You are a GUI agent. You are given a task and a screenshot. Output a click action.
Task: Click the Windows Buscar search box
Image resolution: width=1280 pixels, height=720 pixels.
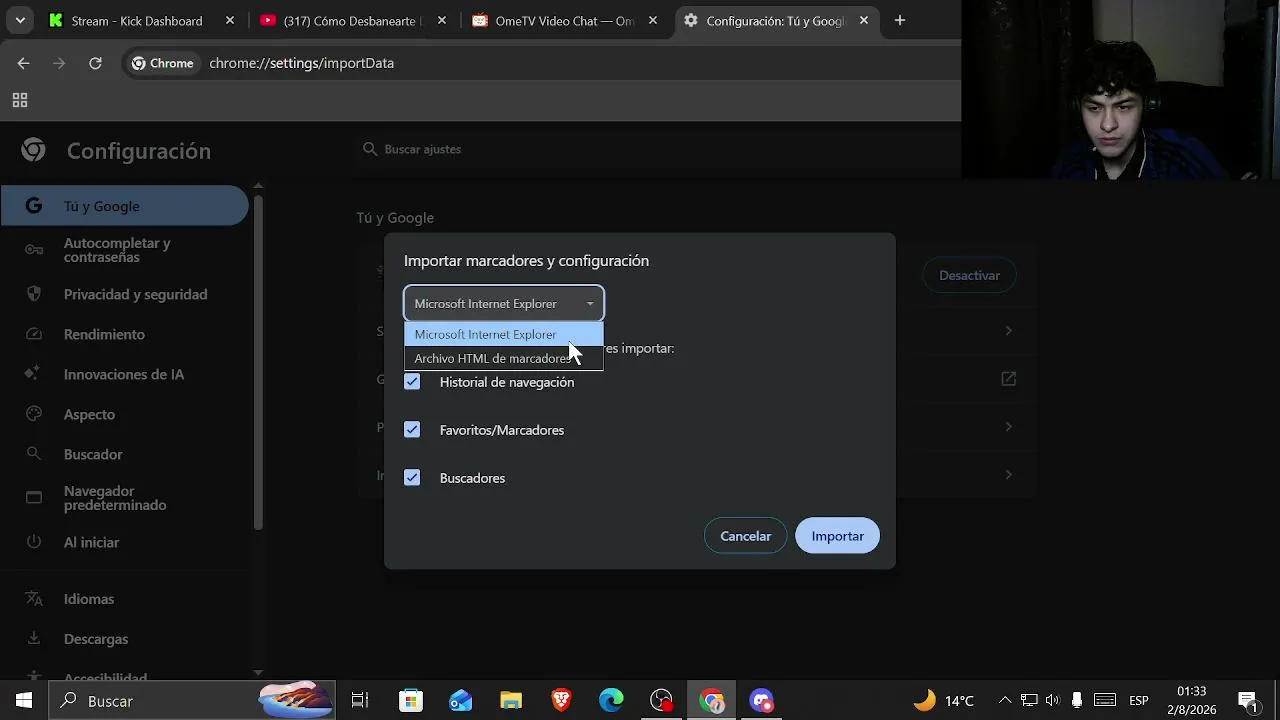click(x=192, y=700)
